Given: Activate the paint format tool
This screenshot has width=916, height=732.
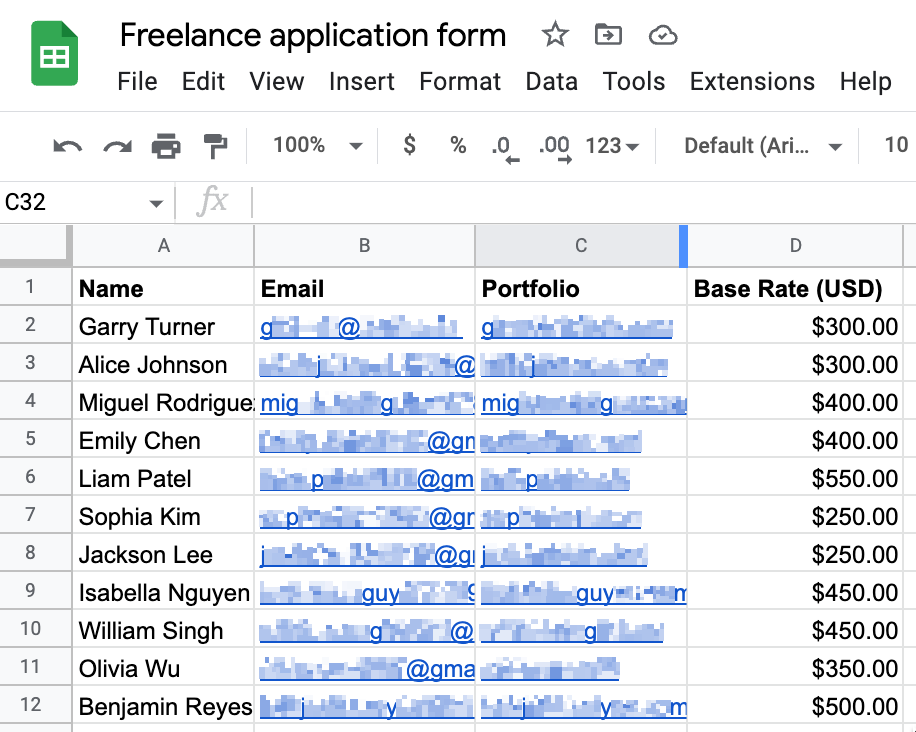Looking at the screenshot, I should [215, 147].
